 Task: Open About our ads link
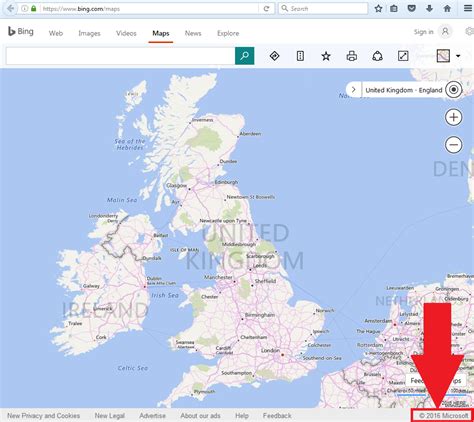coord(200,416)
